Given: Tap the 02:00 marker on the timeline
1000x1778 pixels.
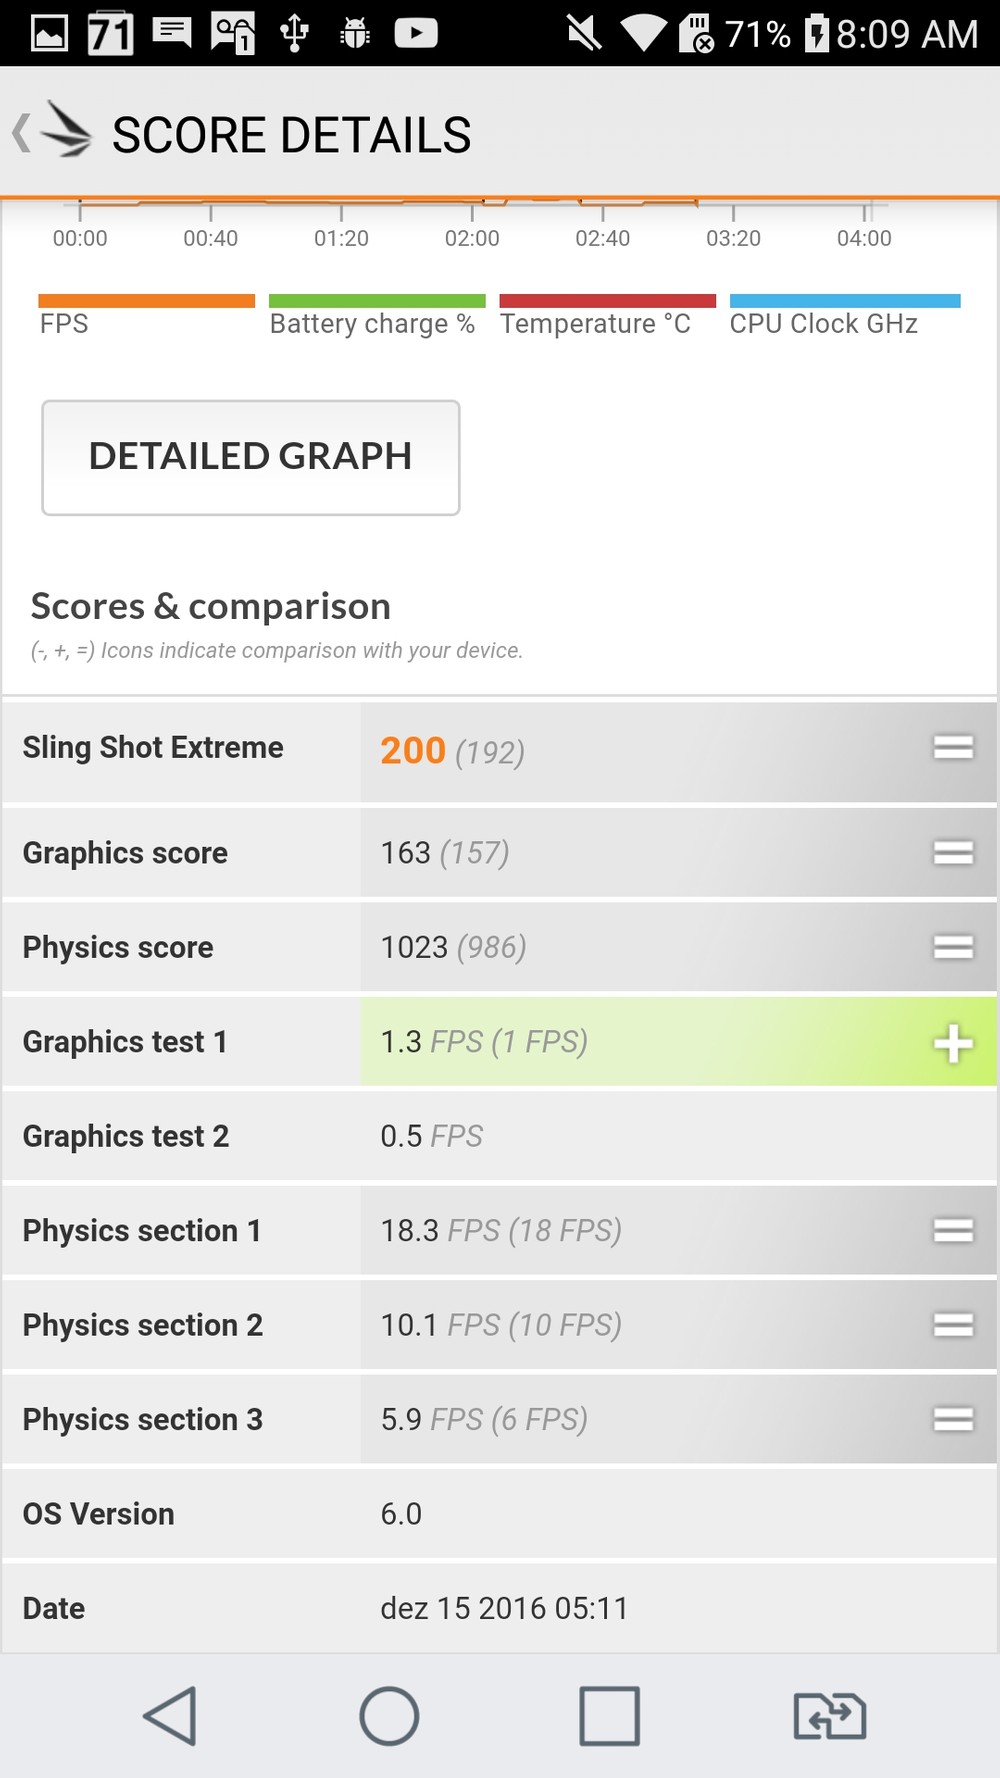Looking at the screenshot, I should (x=472, y=237).
